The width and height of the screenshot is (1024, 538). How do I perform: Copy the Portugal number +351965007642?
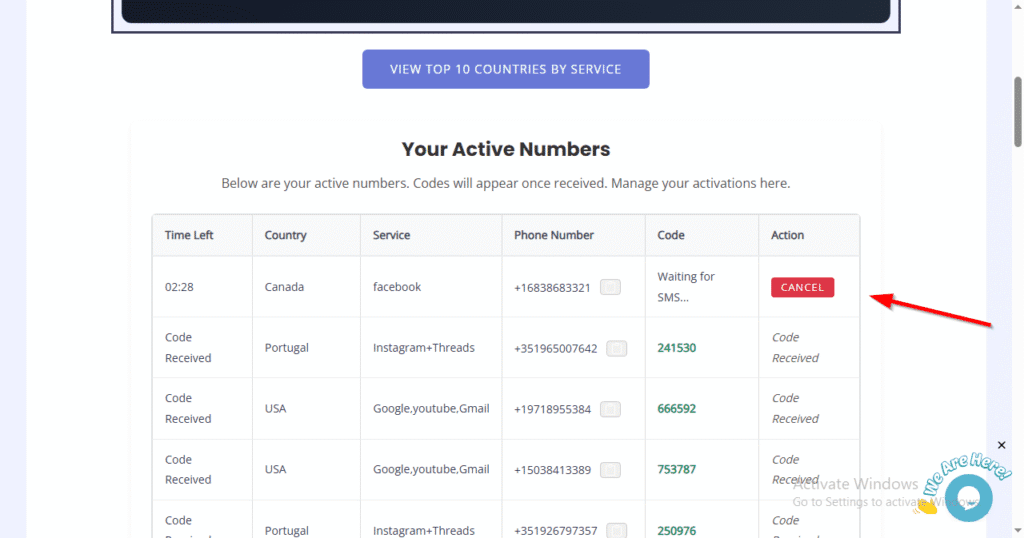[617, 348]
